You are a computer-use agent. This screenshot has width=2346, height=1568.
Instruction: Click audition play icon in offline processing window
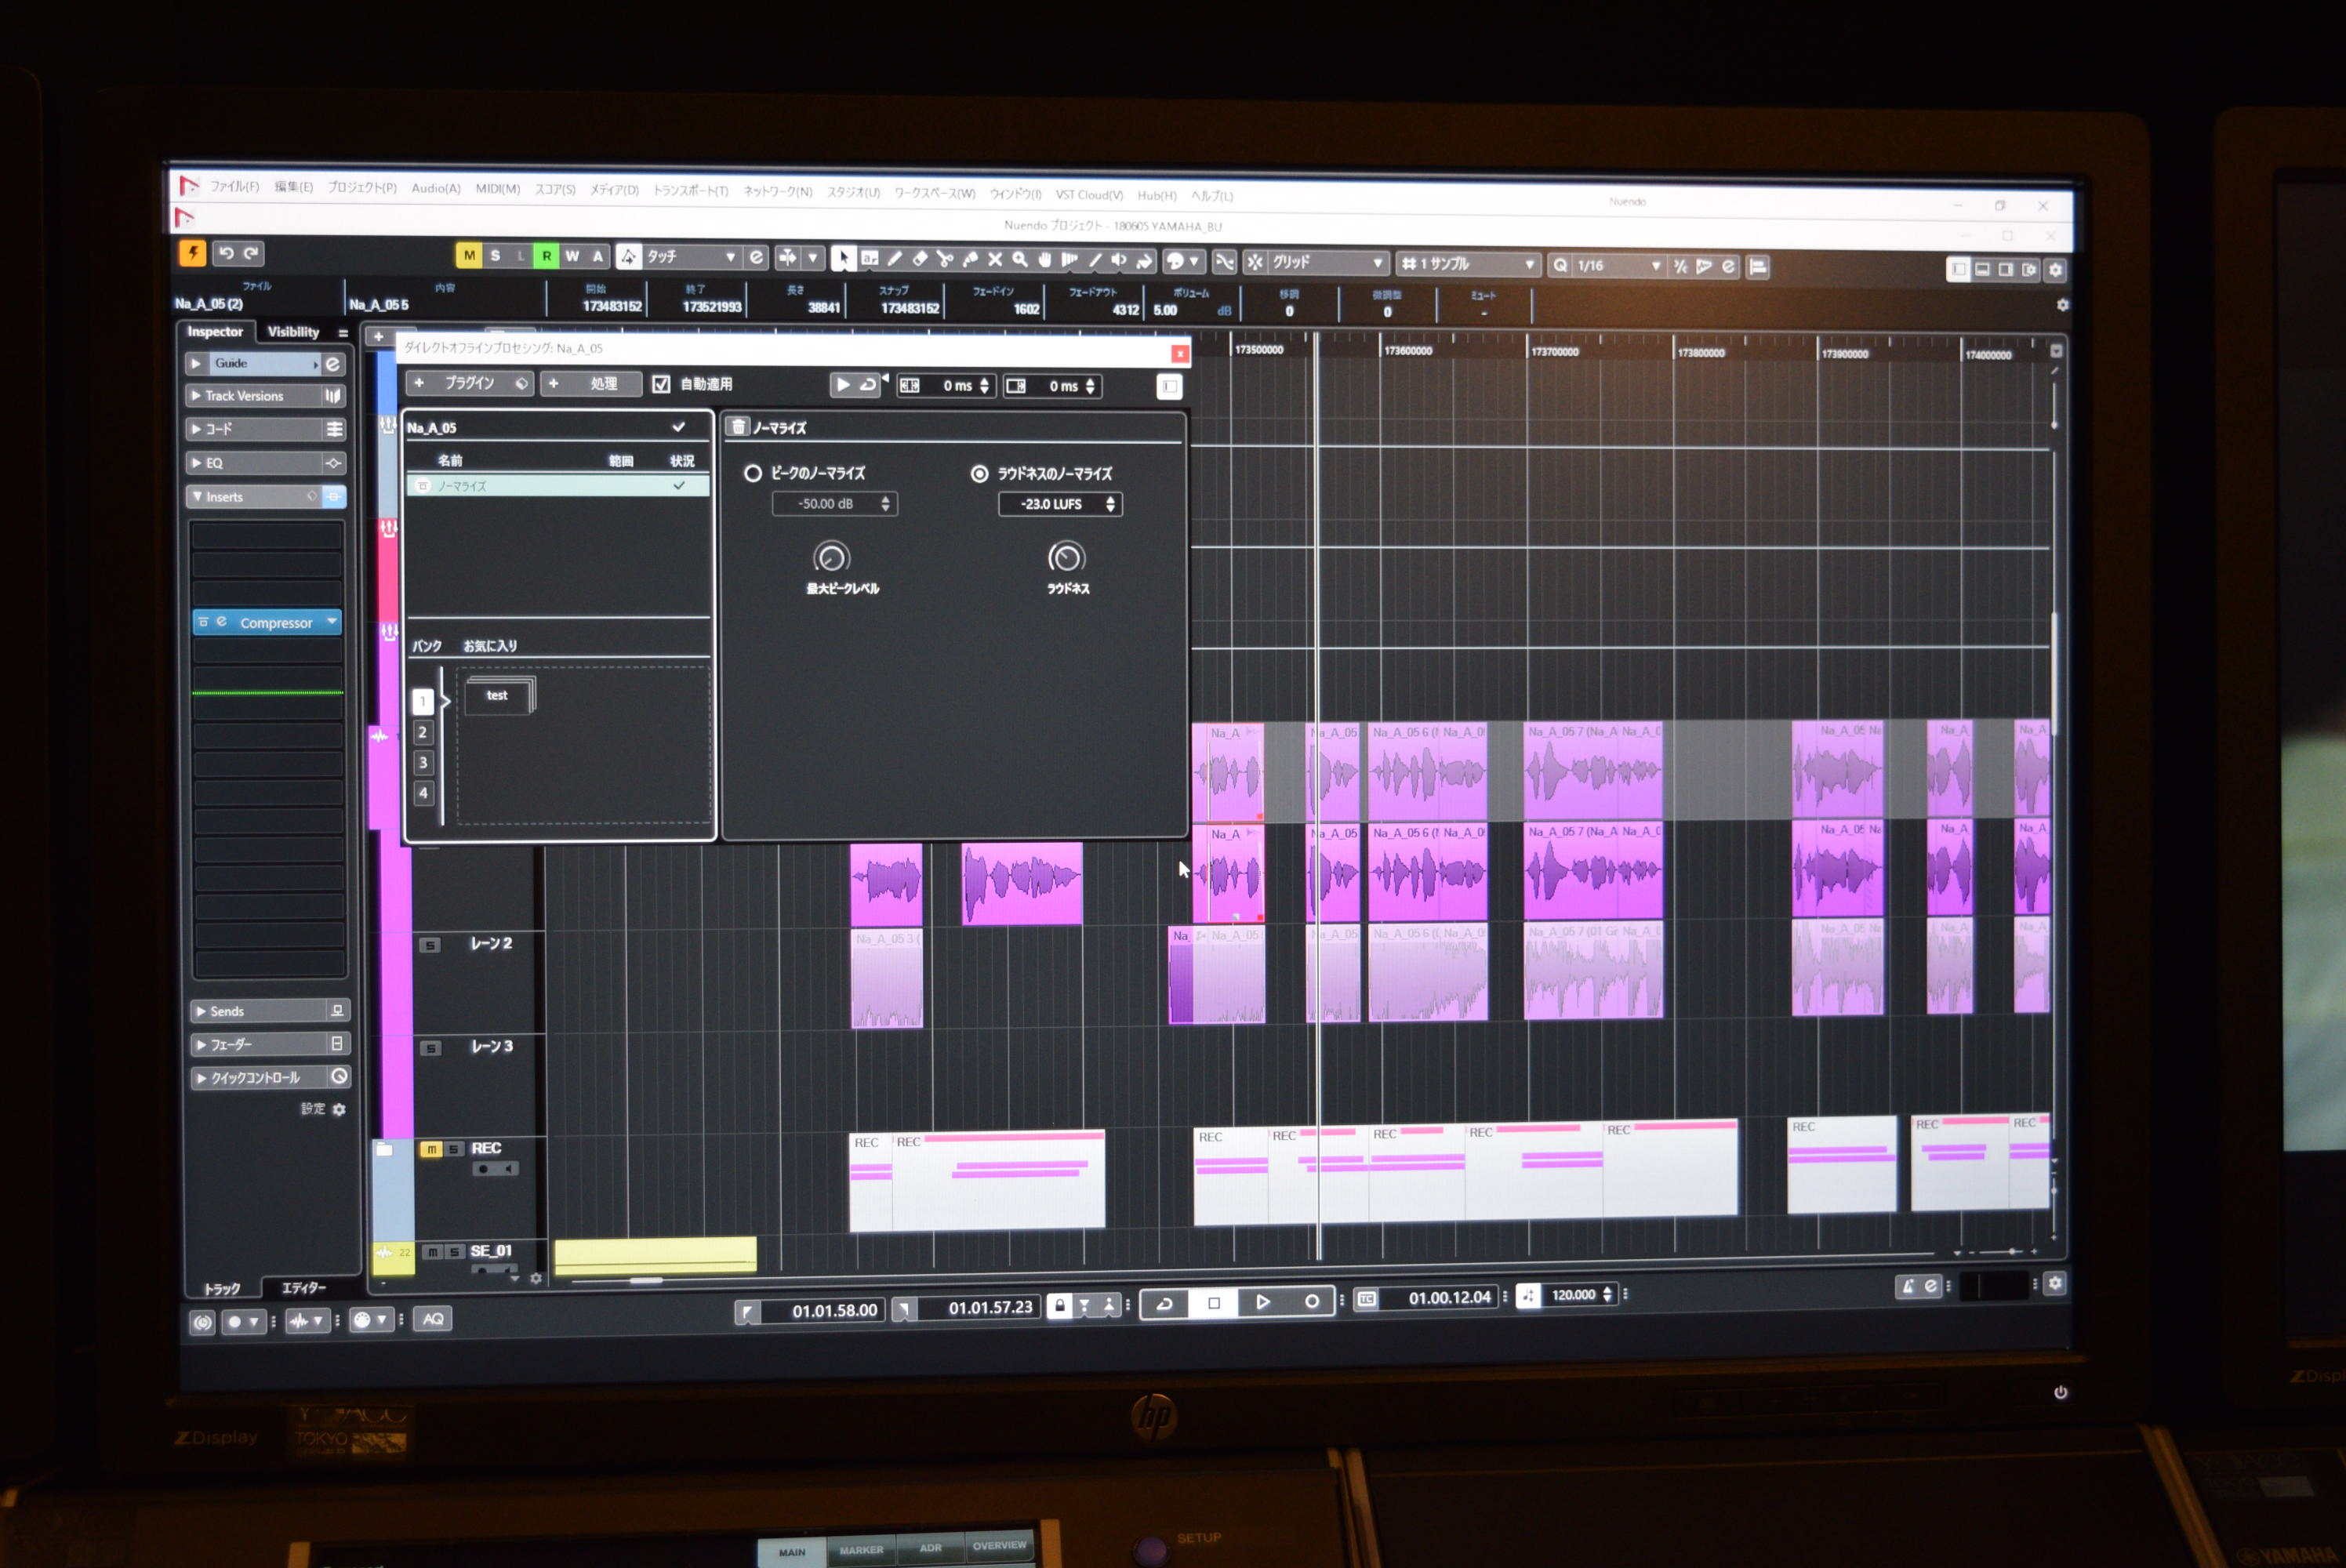(x=843, y=385)
